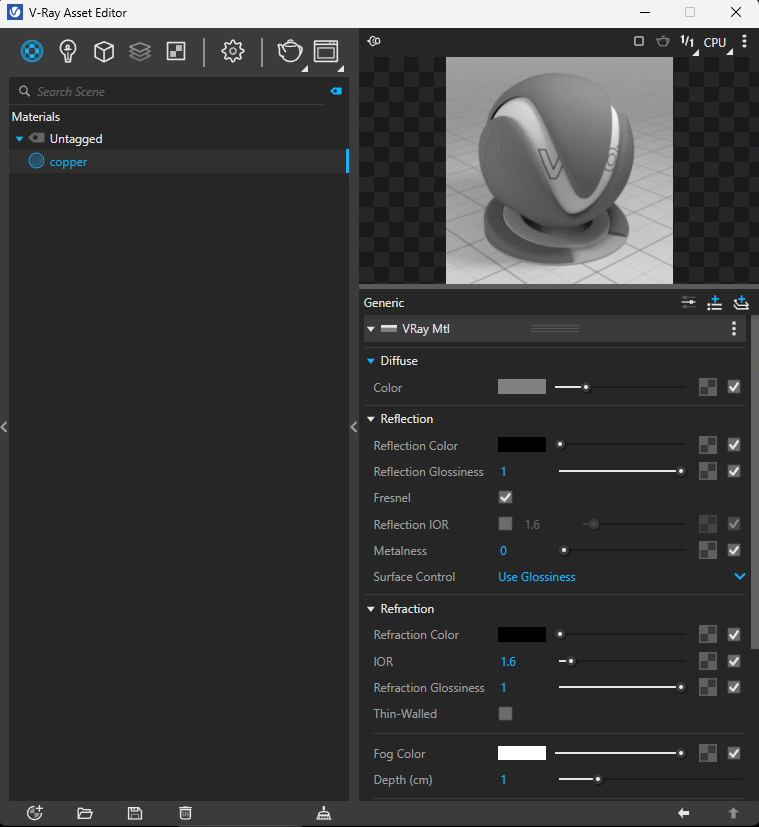The image size is (759, 827).
Task: Click the Fog Color white swatch
Action: click(x=522, y=753)
